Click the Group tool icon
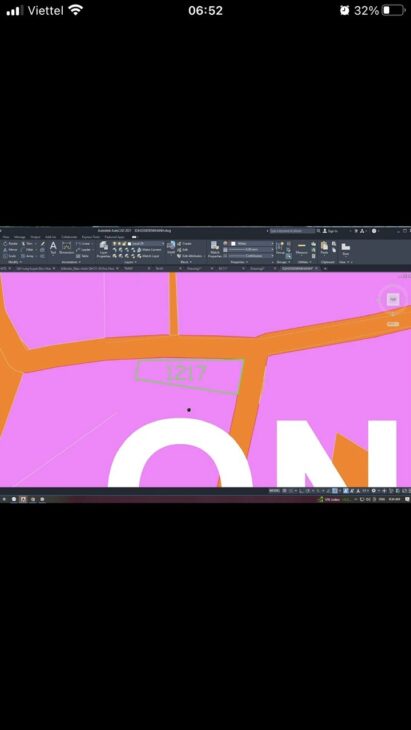 click(x=281, y=247)
